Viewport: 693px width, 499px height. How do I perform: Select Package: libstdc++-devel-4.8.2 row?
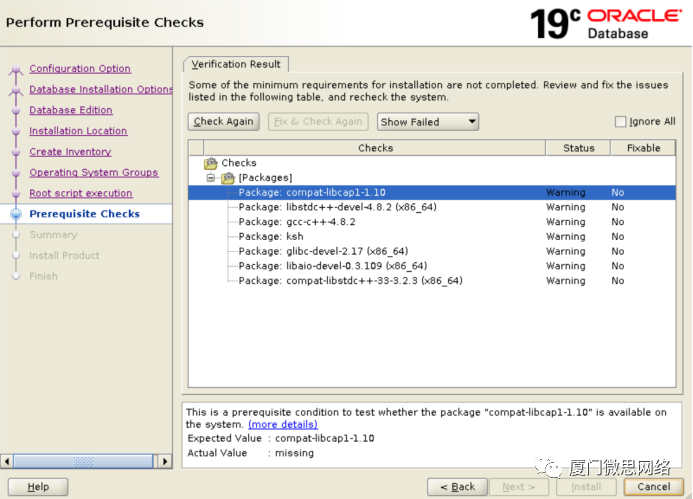coord(432,207)
